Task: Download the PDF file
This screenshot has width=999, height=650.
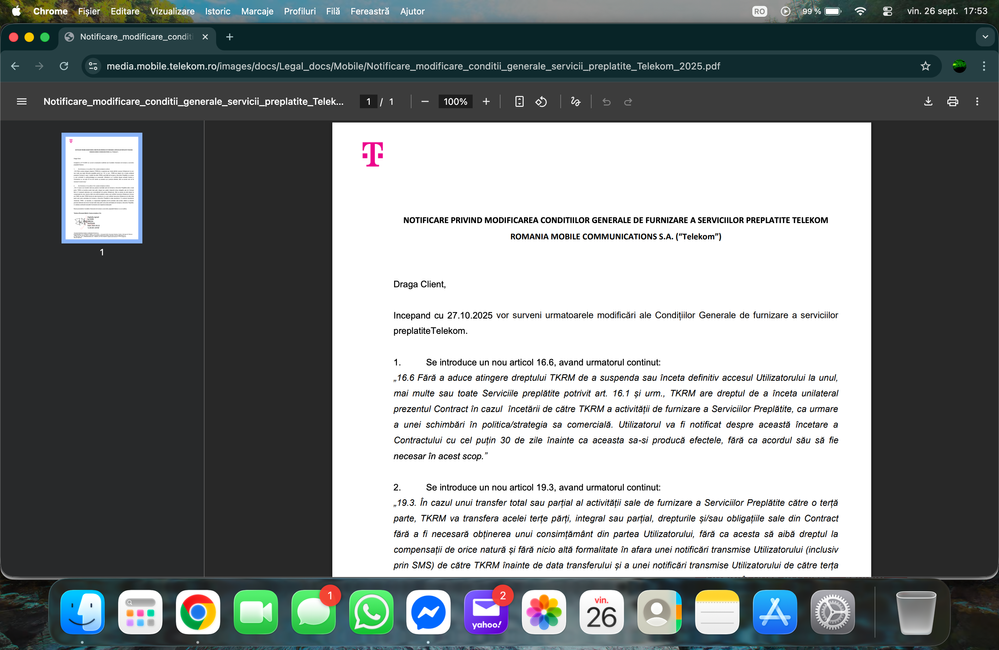Action: pyautogui.click(x=928, y=102)
